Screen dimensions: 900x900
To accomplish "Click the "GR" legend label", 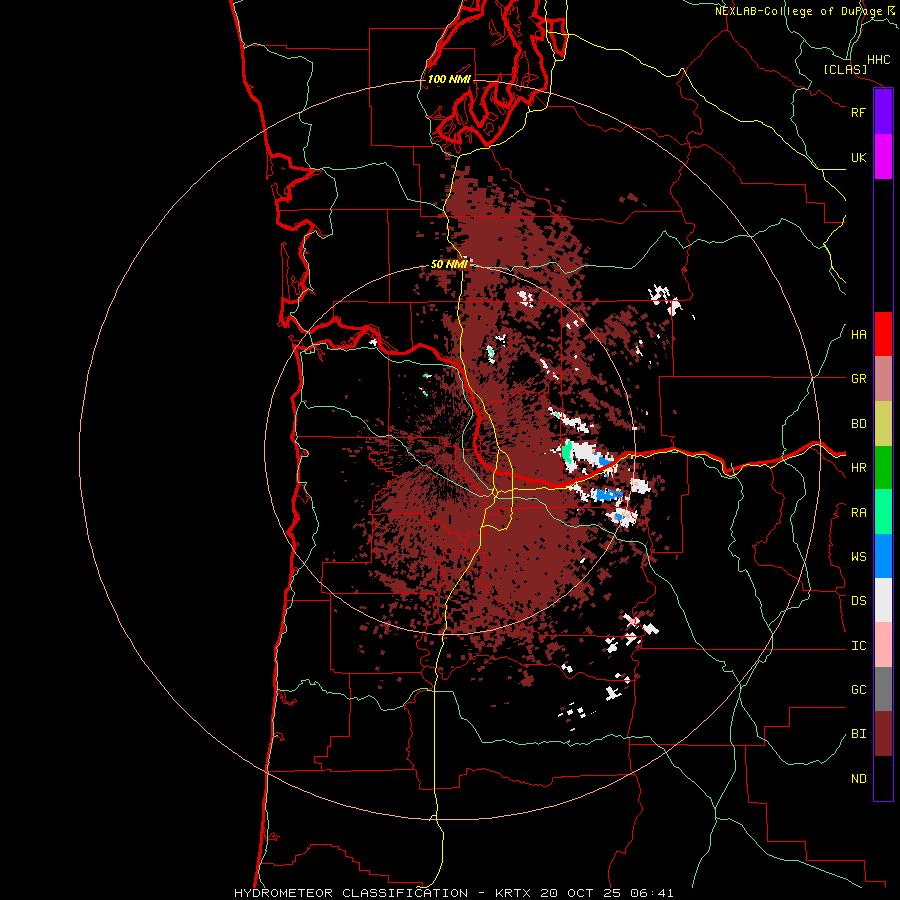I will 858,379.
